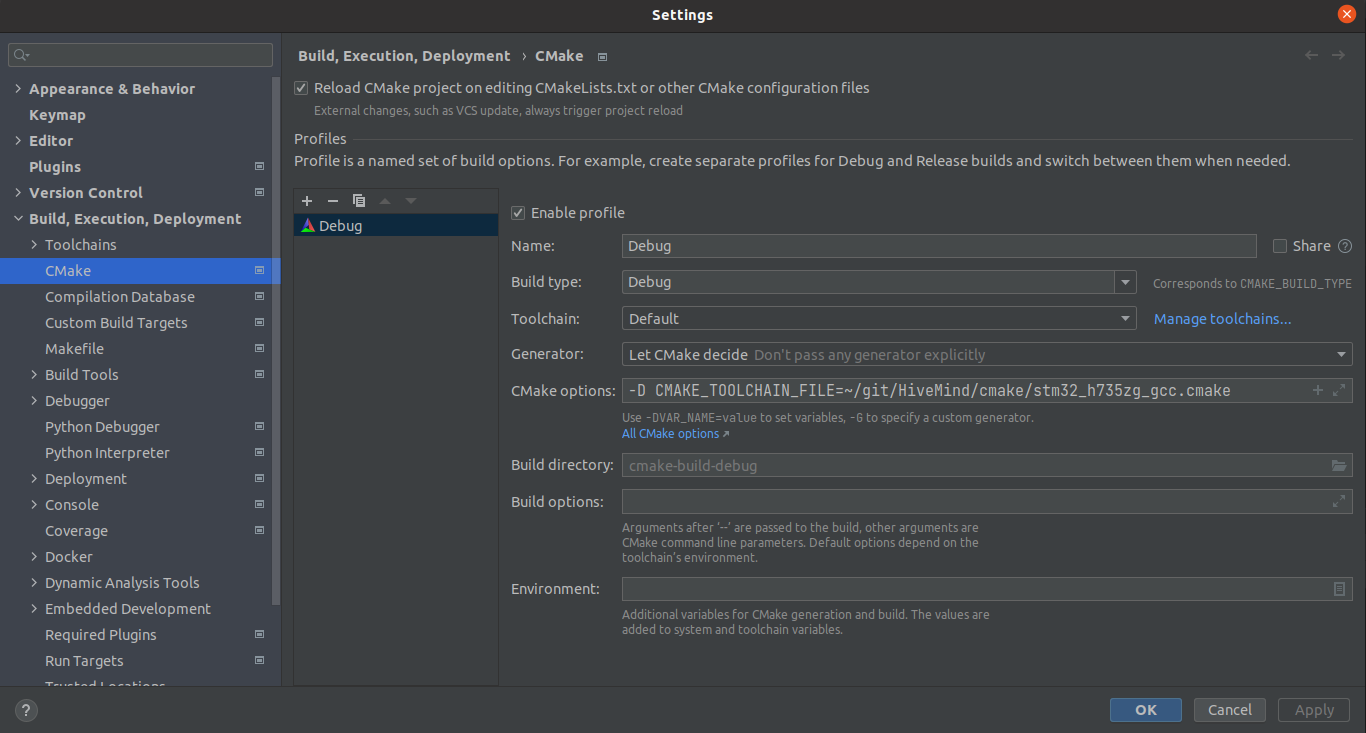Click the Build options field

pos(987,502)
